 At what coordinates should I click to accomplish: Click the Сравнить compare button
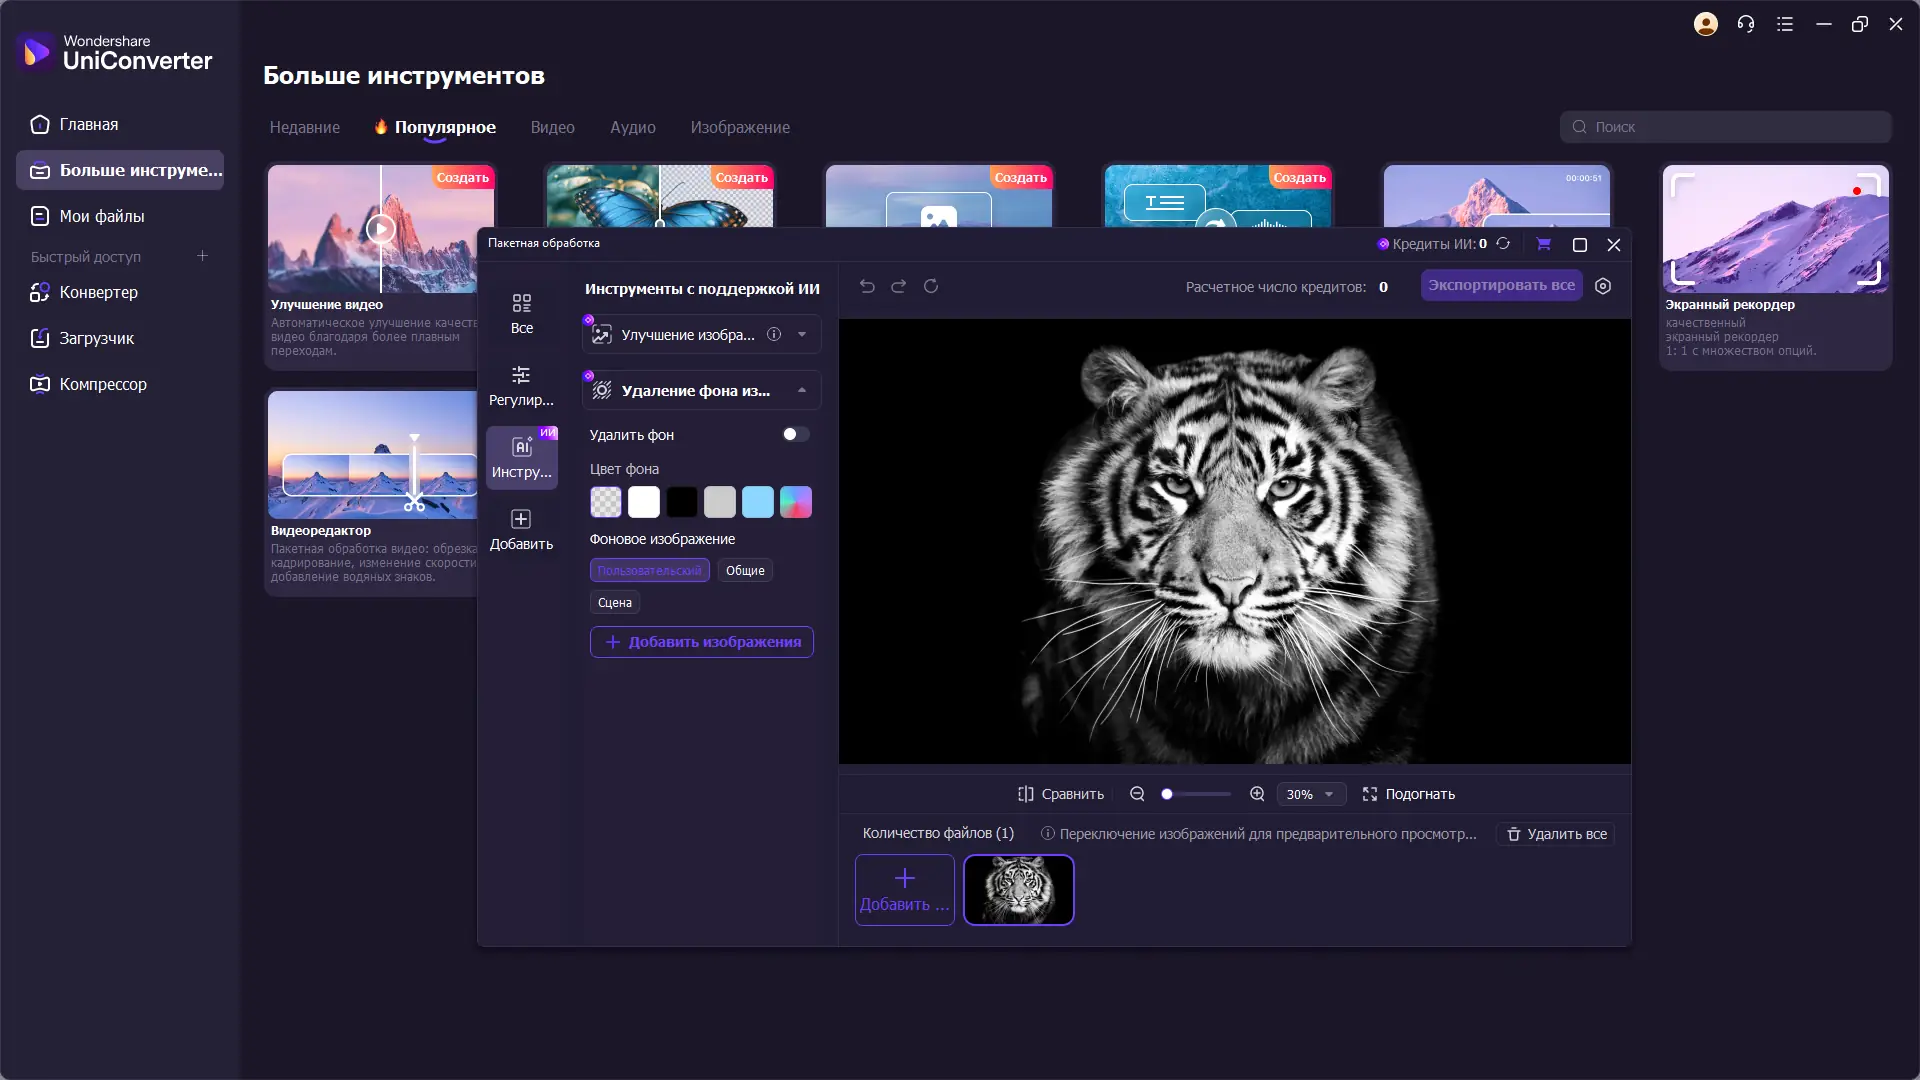[x=1061, y=794]
